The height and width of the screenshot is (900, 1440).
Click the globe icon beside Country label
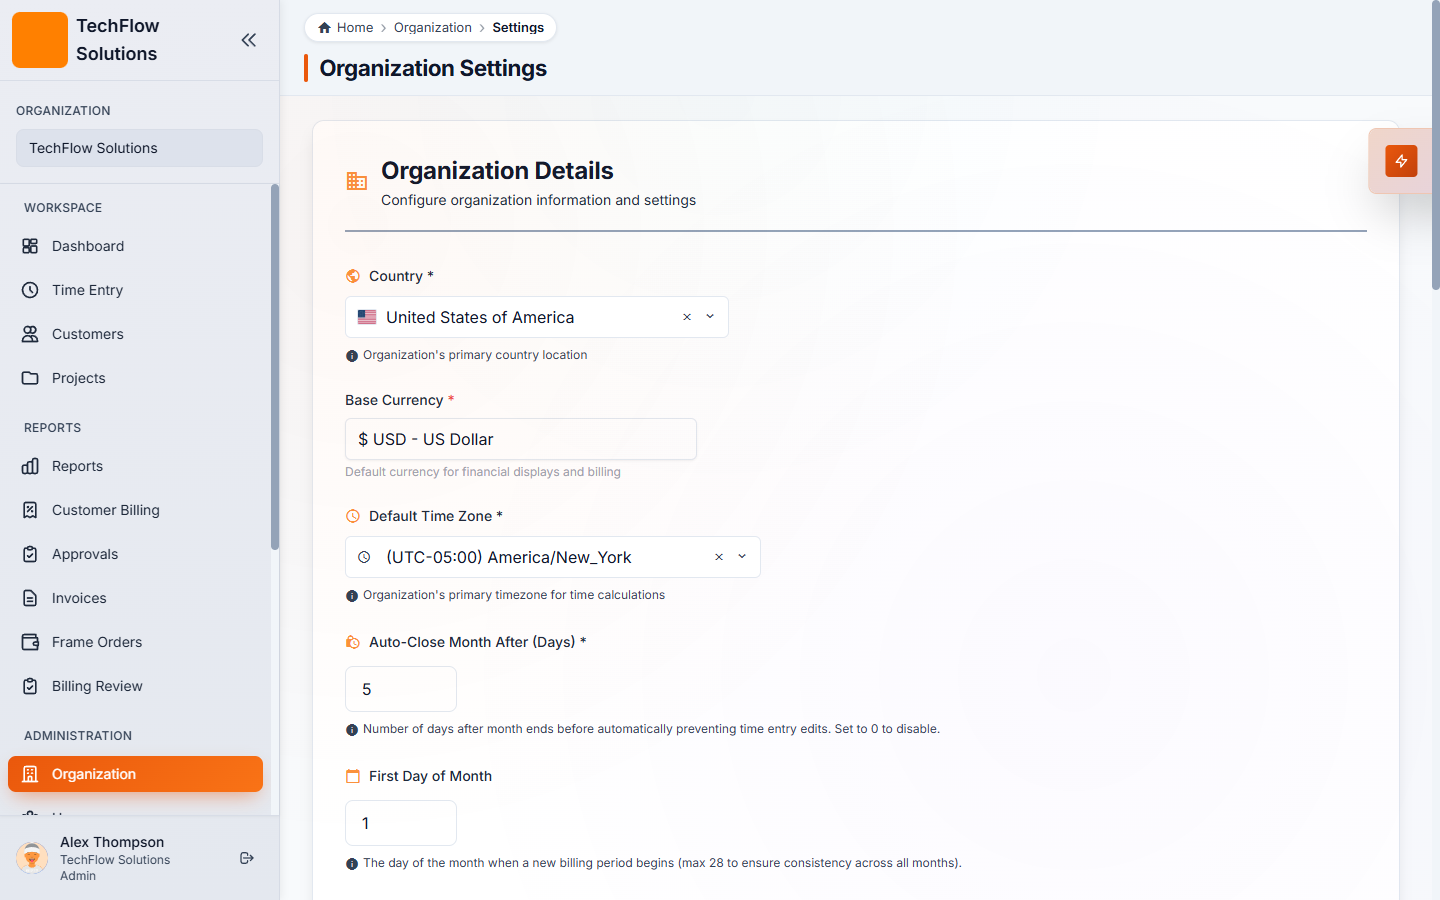(x=353, y=276)
